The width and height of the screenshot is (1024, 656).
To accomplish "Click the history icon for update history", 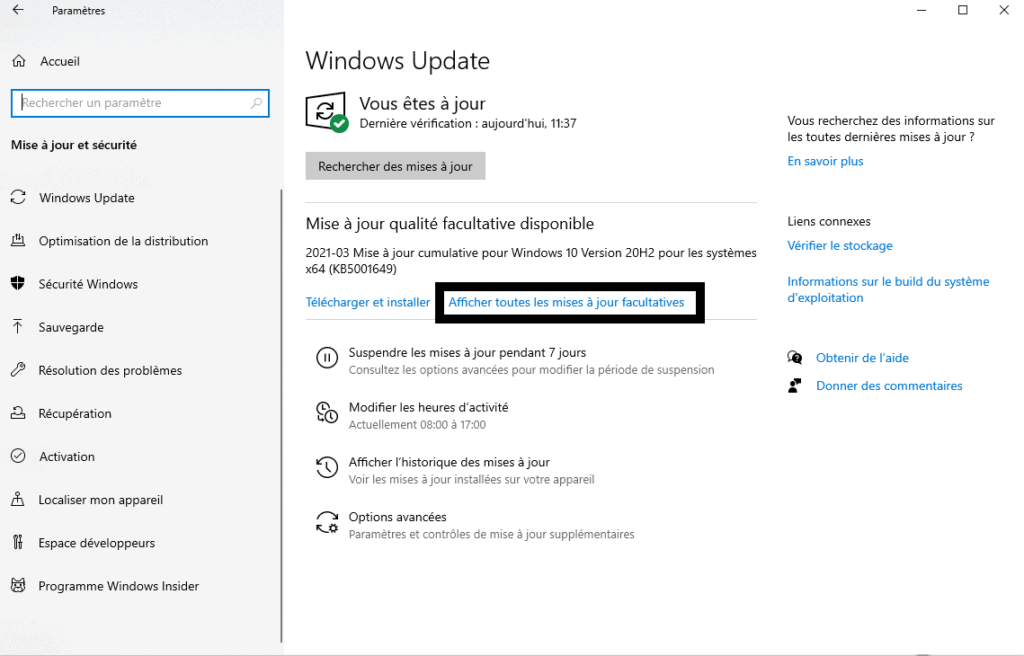I will pyautogui.click(x=327, y=468).
